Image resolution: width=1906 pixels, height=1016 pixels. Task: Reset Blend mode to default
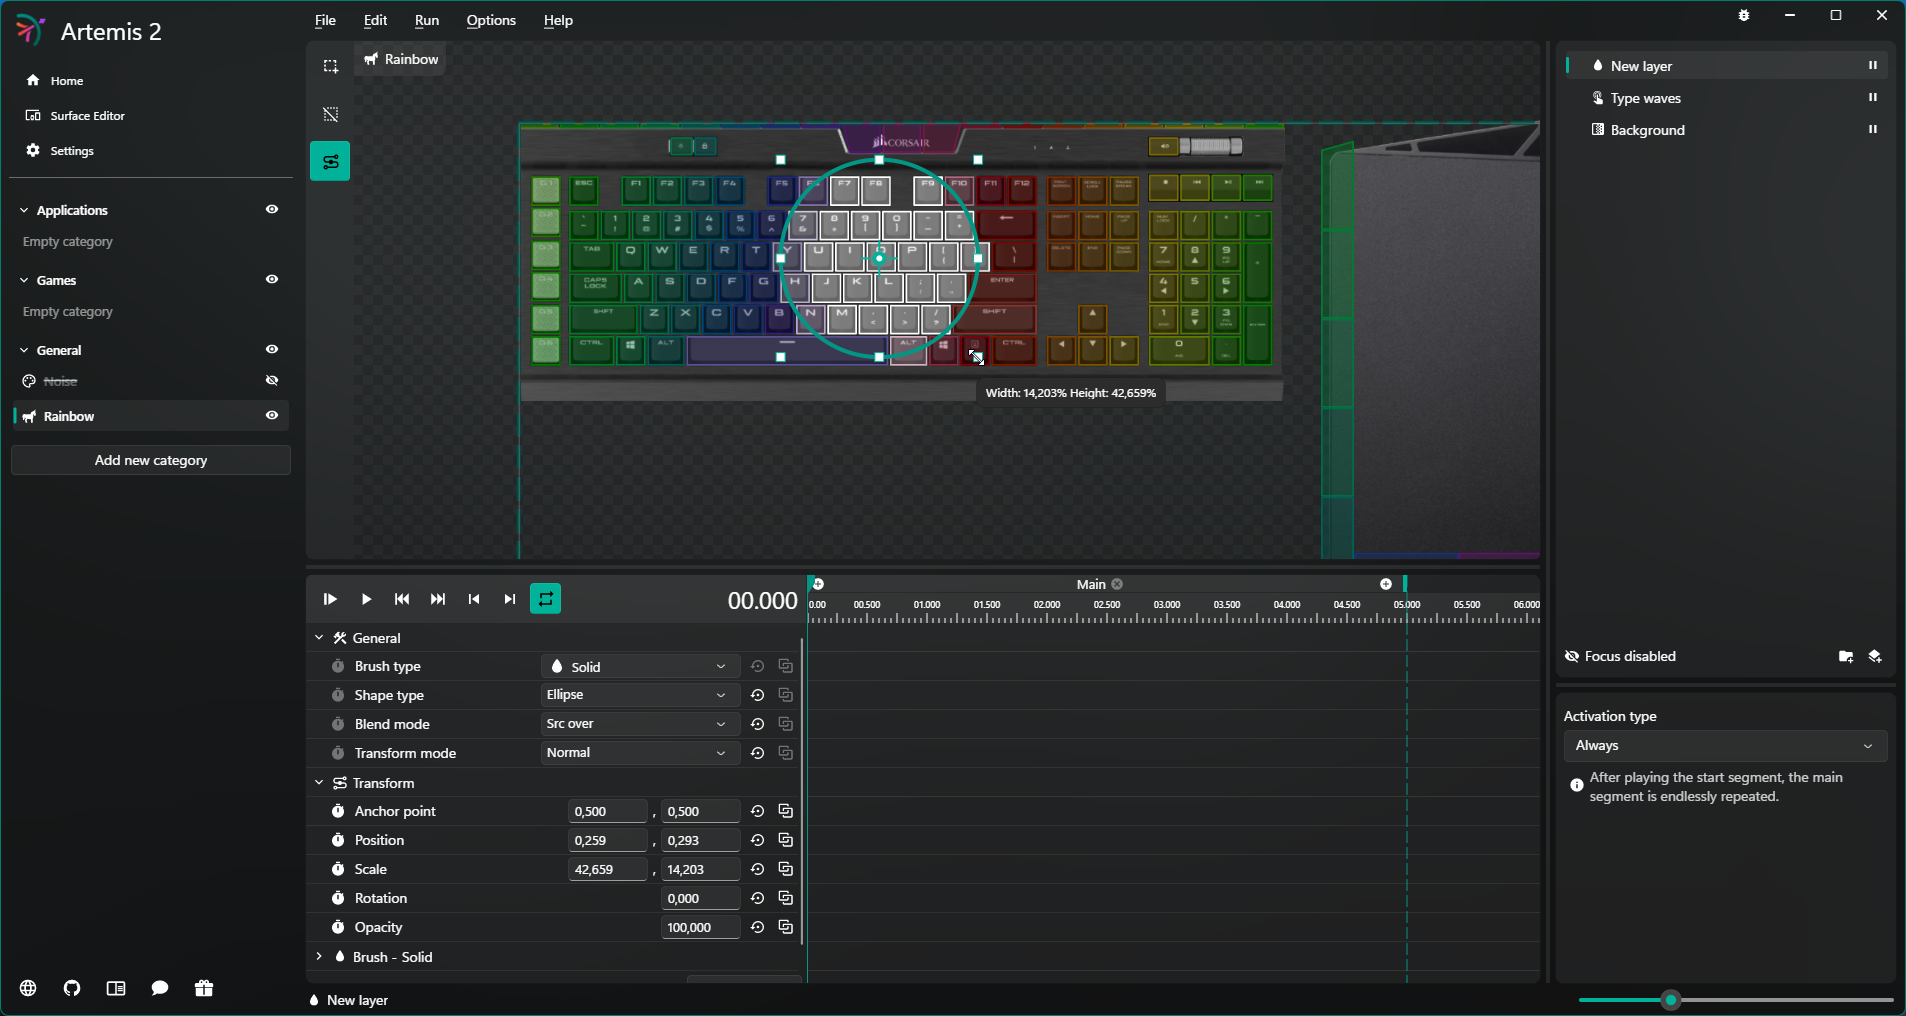click(x=757, y=724)
